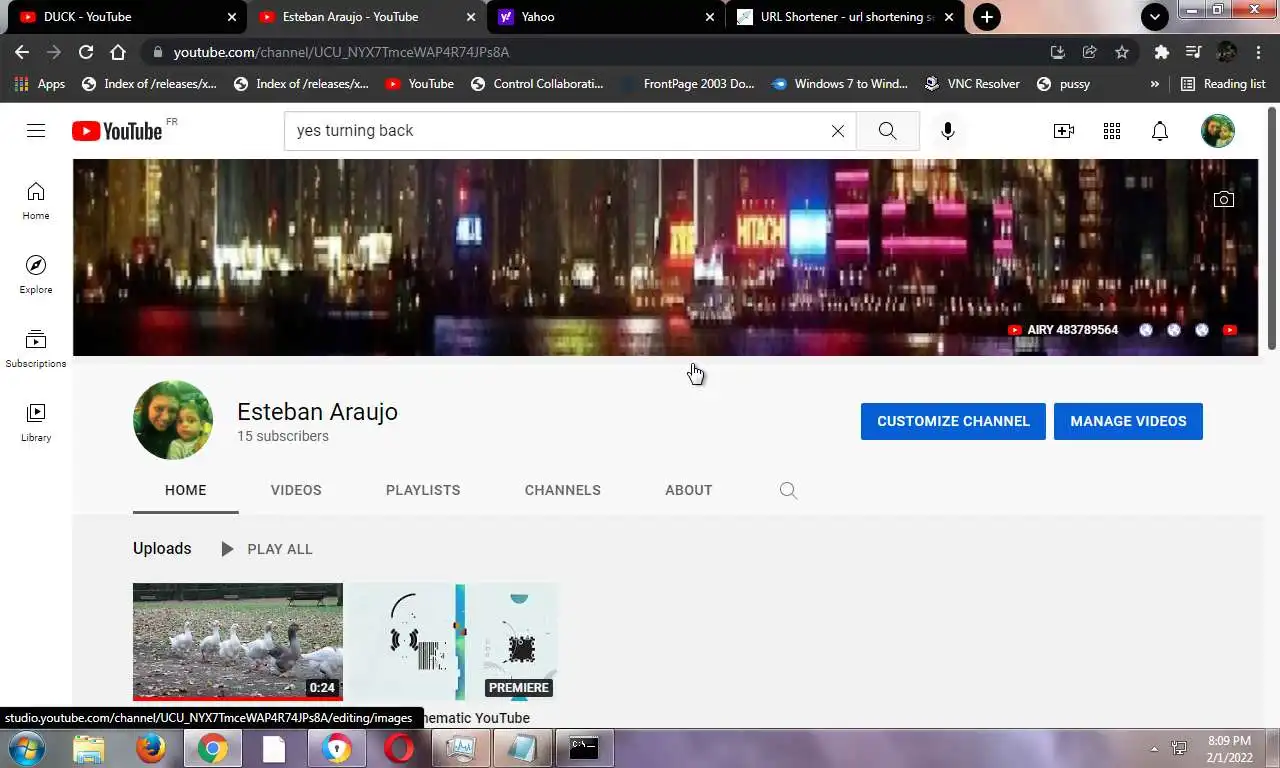Open the channel PLAYLISTS tab
This screenshot has width=1280, height=768.
tap(423, 490)
